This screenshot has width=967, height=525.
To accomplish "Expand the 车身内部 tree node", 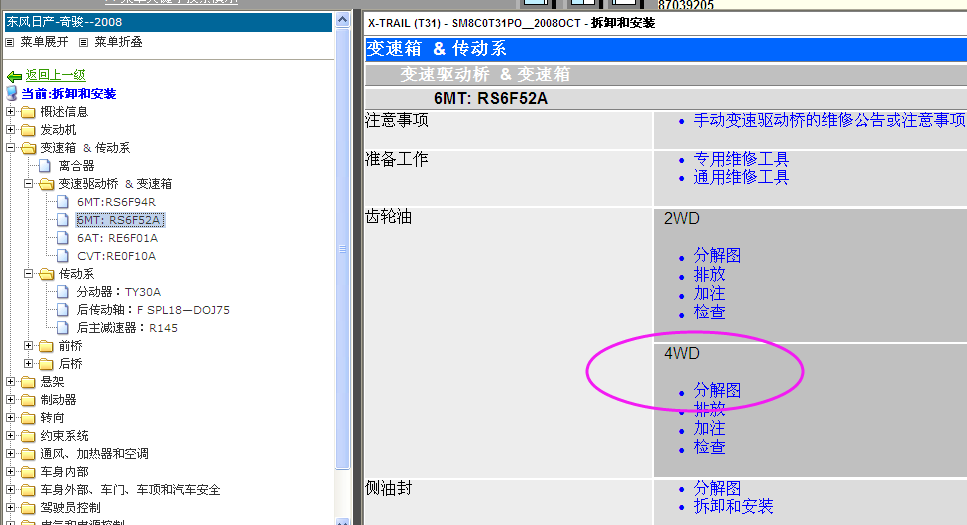I will click(10, 471).
